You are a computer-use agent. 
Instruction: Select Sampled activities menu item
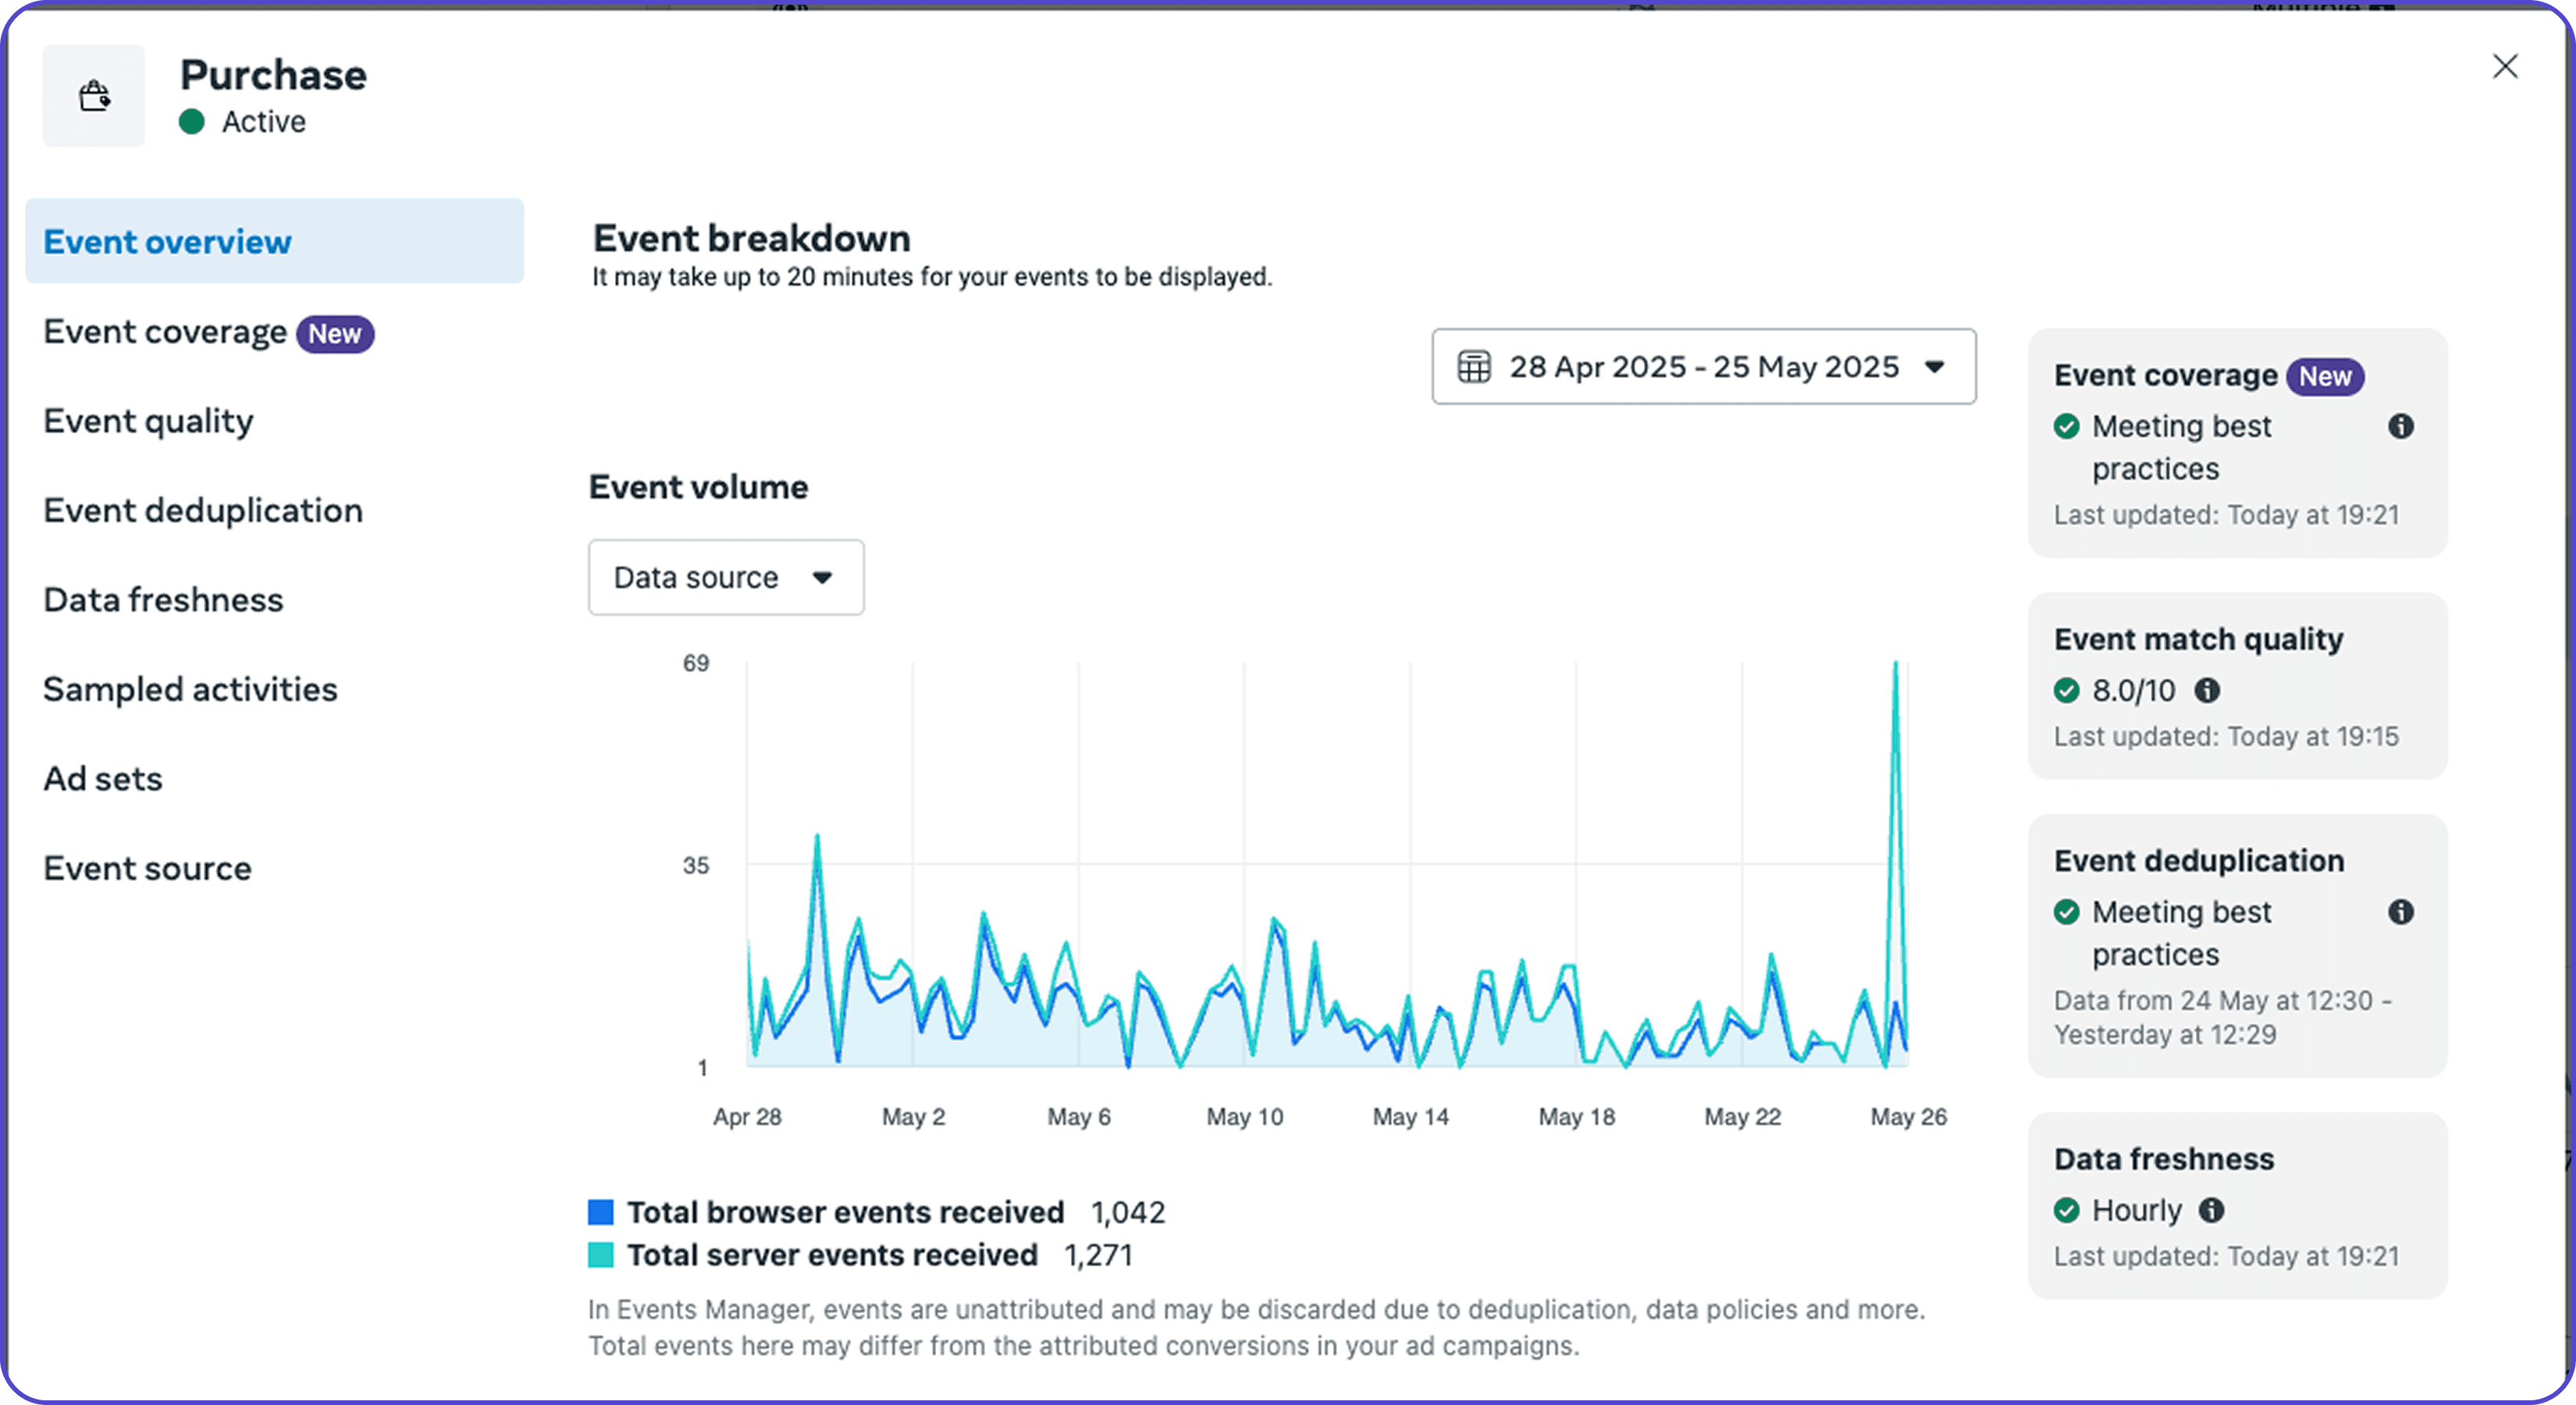tap(190, 690)
